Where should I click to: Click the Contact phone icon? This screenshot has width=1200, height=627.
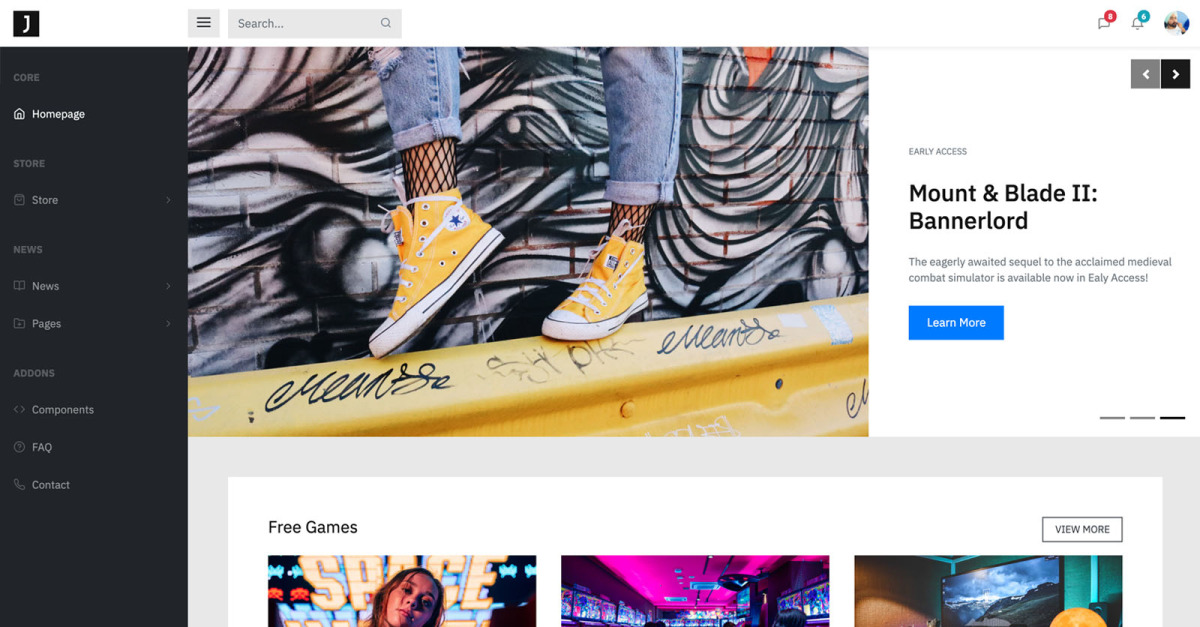(19, 485)
